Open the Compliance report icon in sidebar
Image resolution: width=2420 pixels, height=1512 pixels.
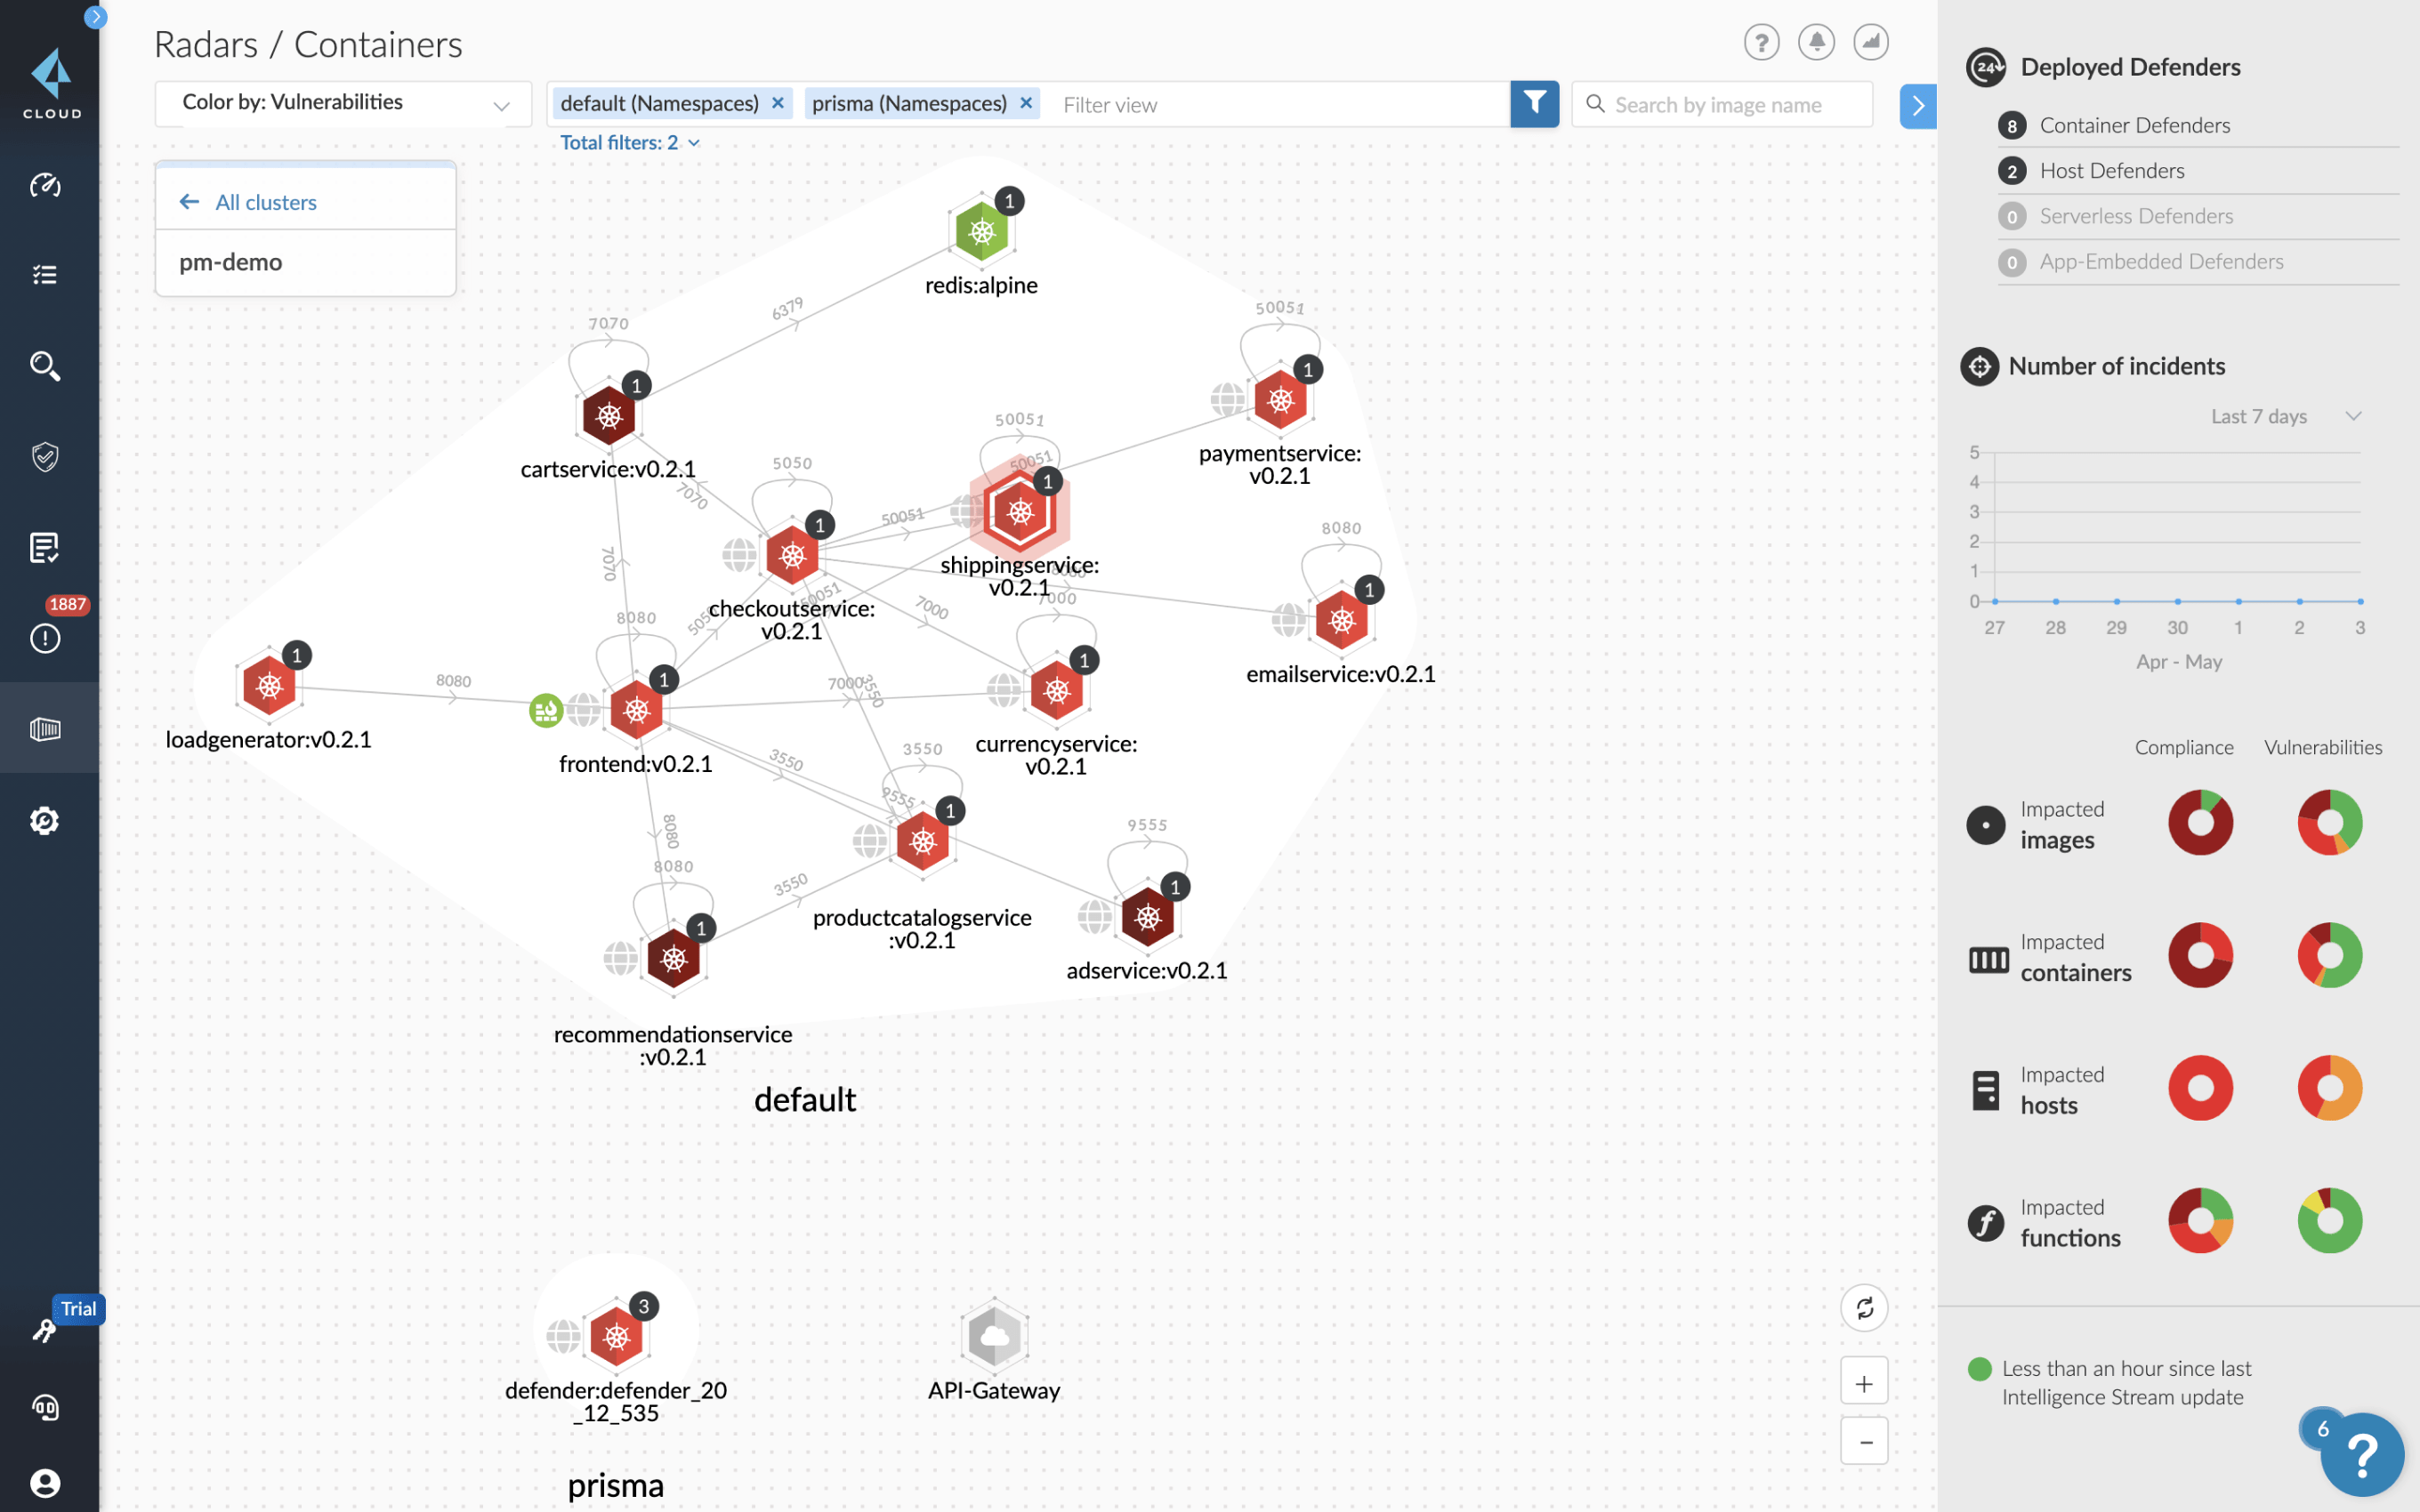click(x=45, y=548)
